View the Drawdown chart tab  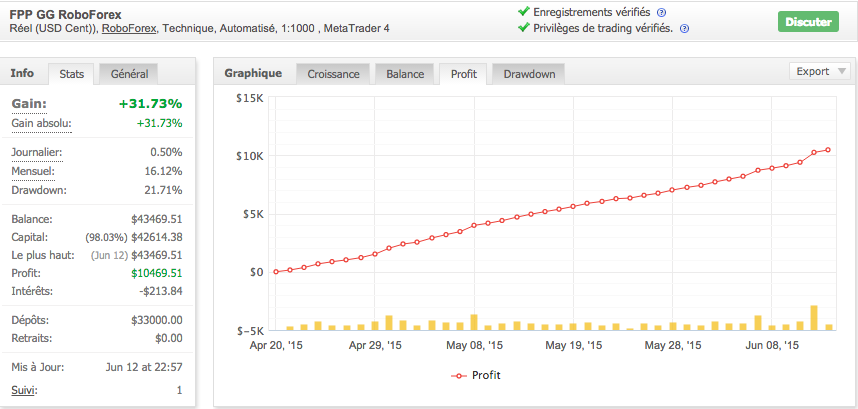pos(529,74)
